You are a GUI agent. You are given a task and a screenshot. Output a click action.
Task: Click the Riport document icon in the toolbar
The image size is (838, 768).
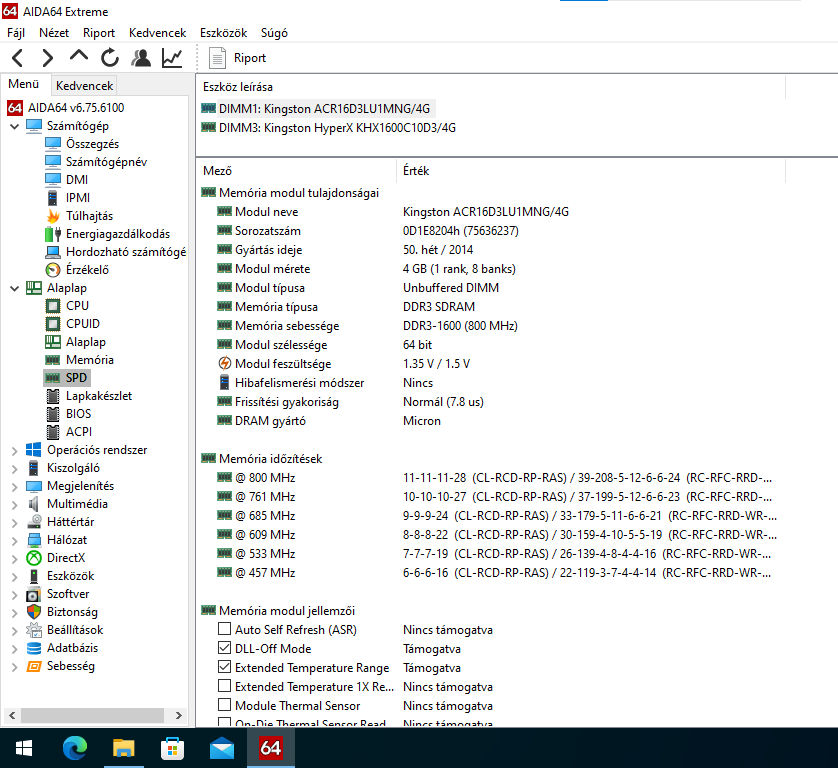point(217,58)
